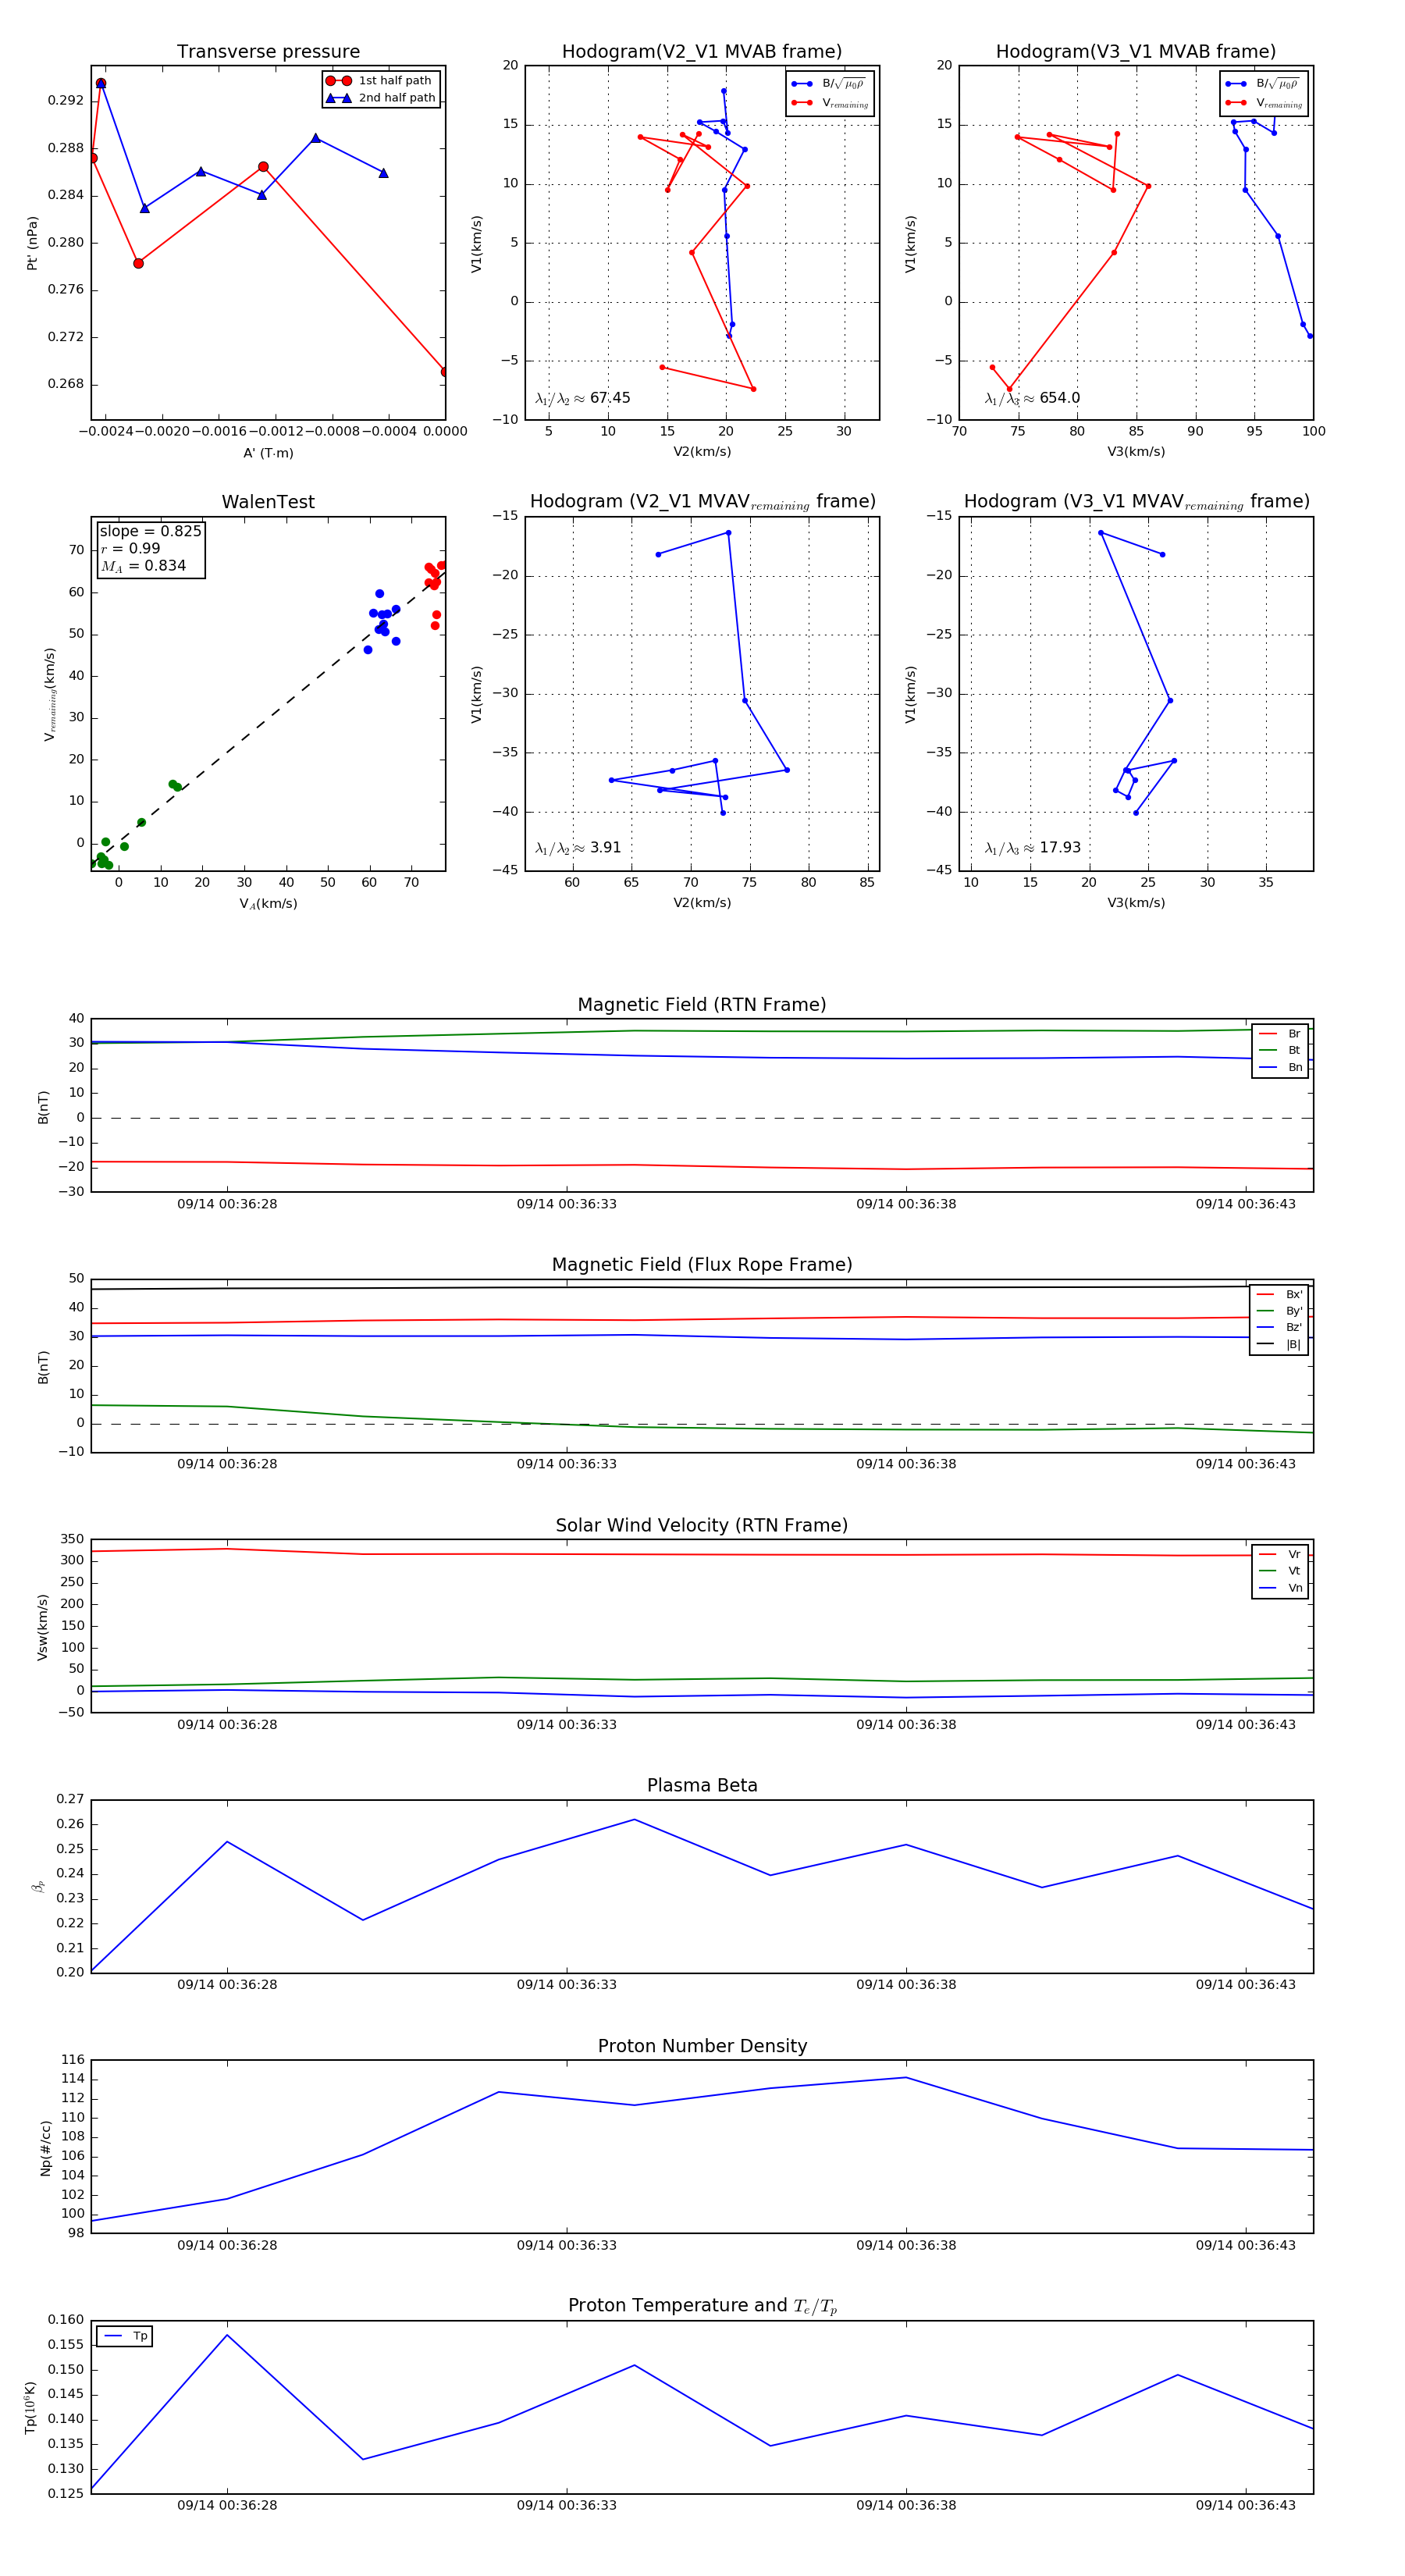
Task: Click '09/14 00:36:38' under Solar Wind Velocity plot
Action: tap(906, 1725)
